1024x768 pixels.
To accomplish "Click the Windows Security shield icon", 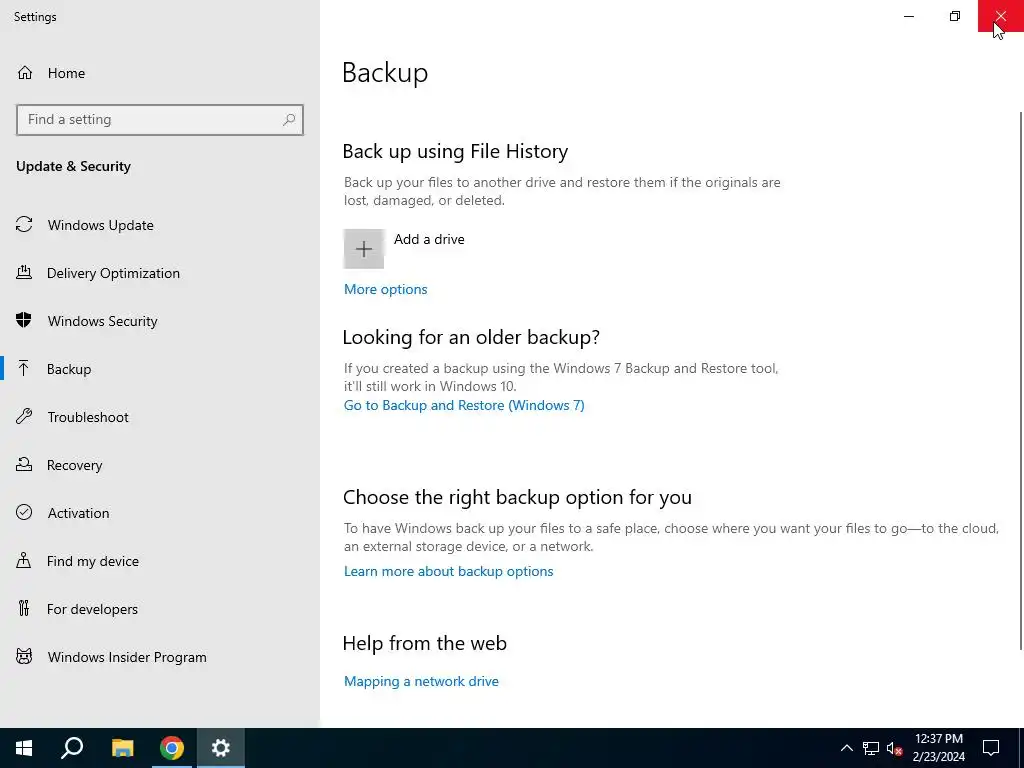I will [24, 321].
